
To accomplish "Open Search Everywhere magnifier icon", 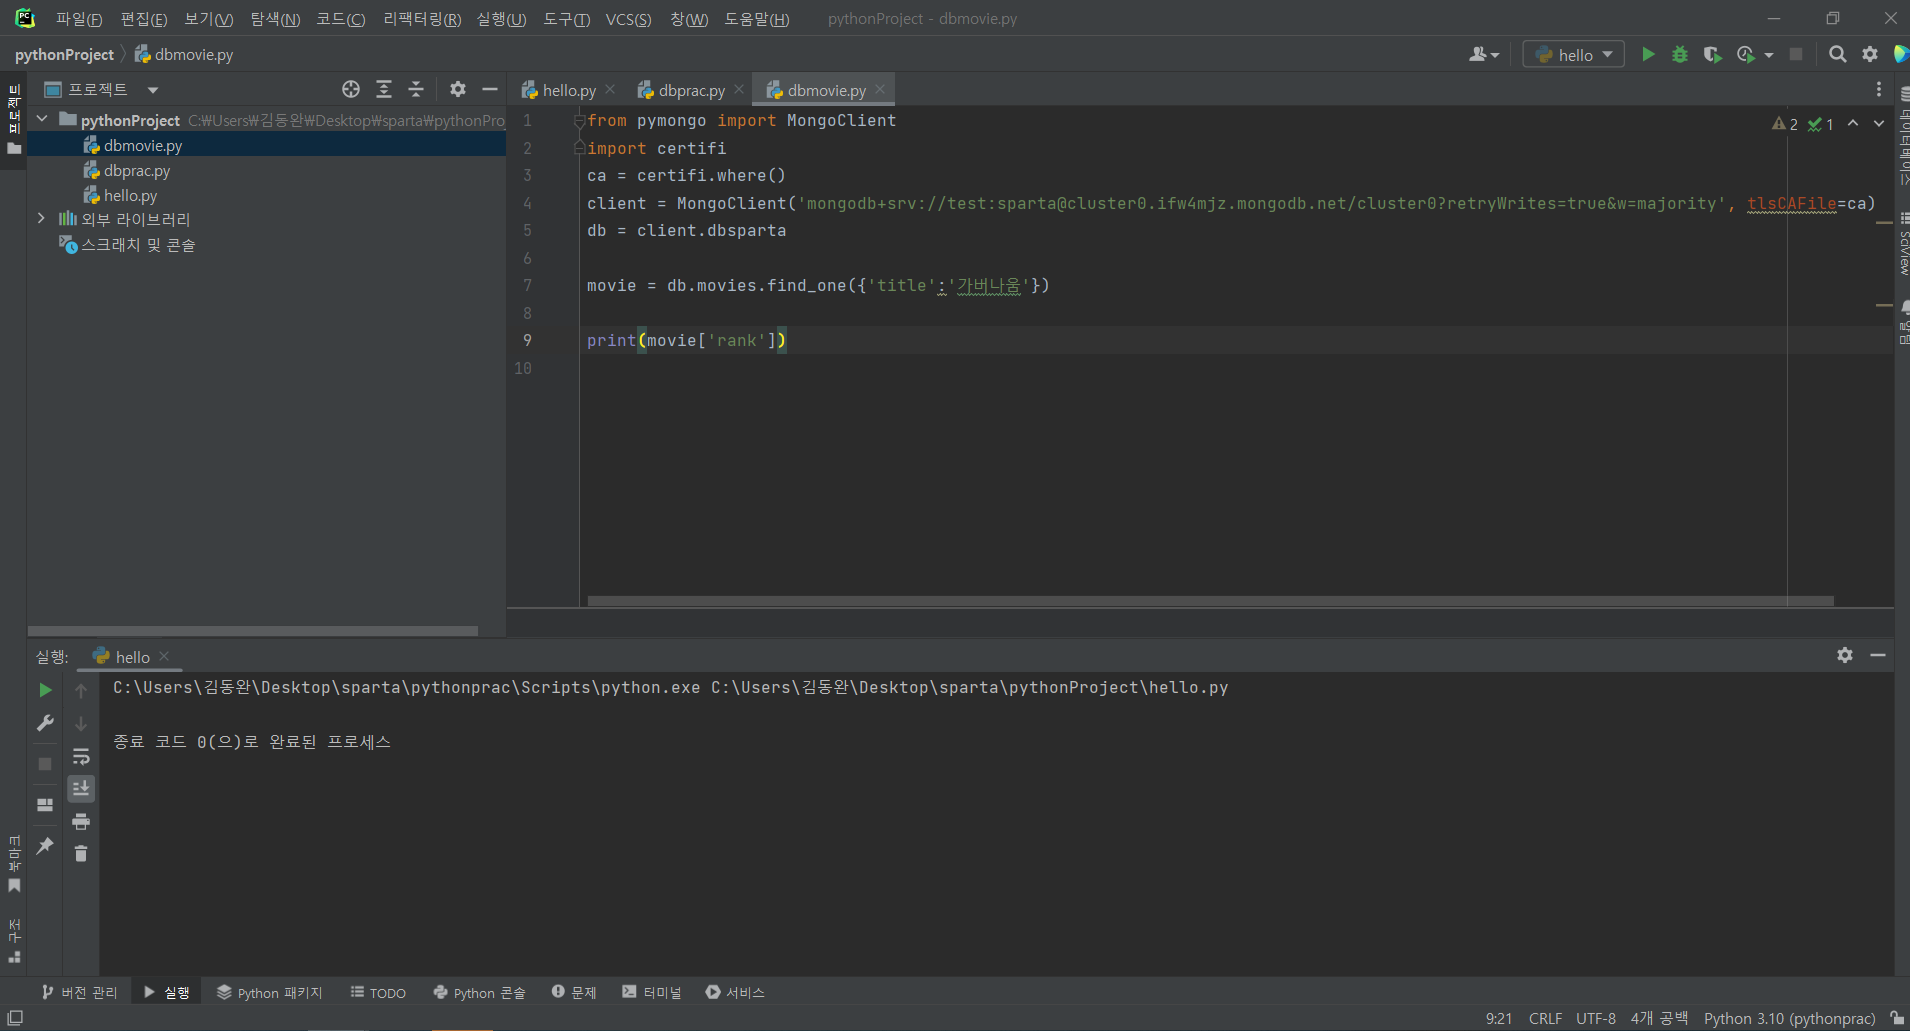I will [1837, 54].
